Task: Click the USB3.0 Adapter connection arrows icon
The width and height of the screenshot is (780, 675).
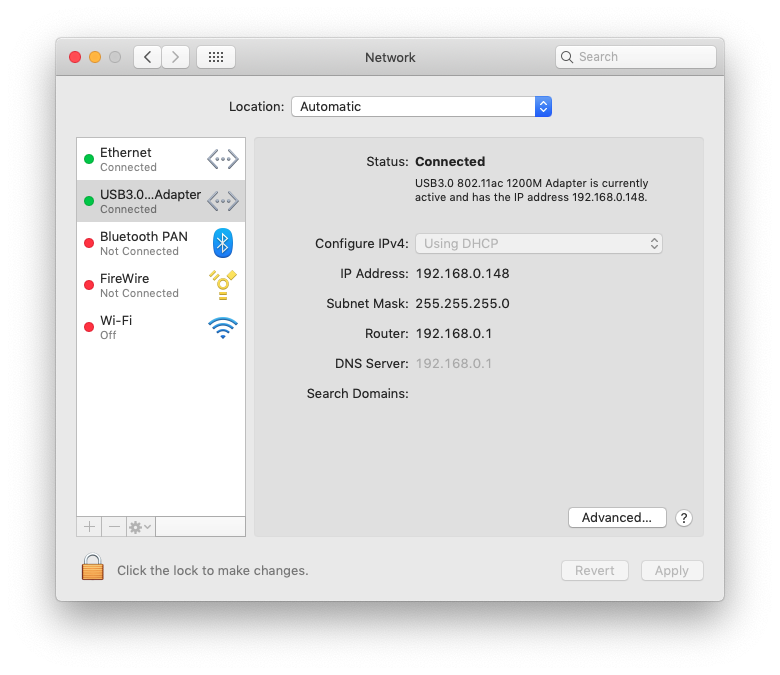Action: (223, 201)
